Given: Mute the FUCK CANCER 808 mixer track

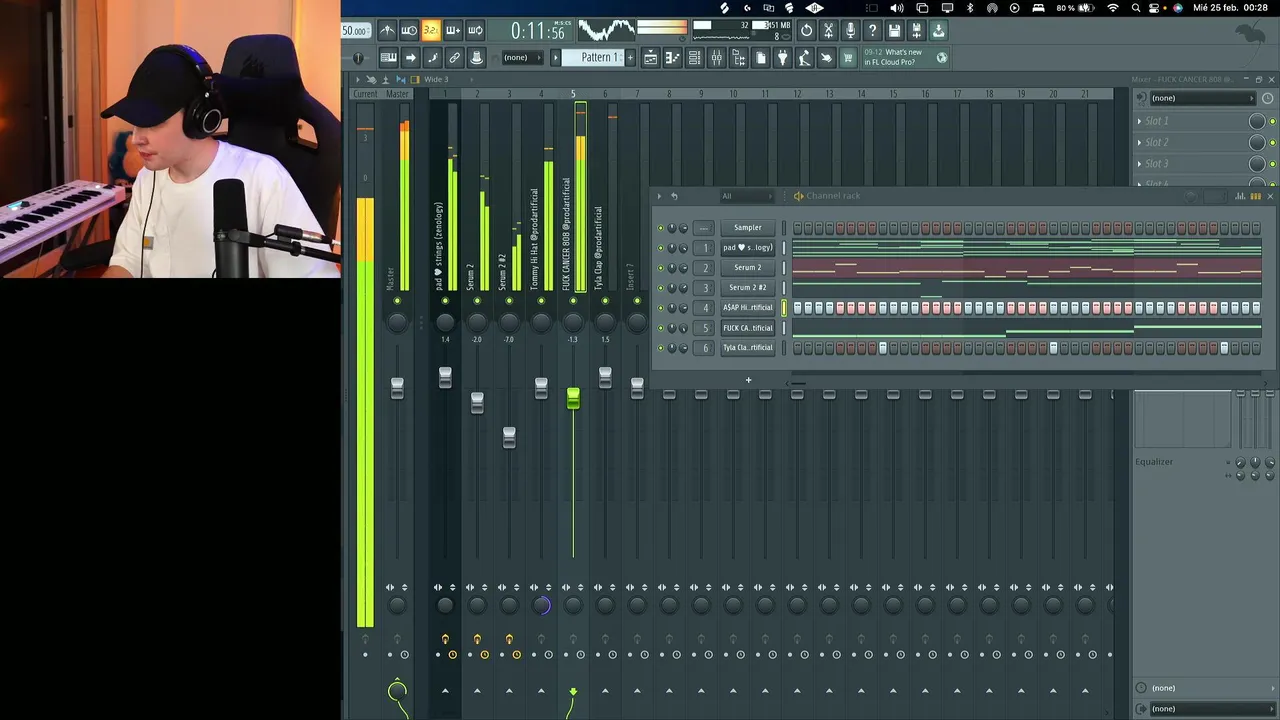Looking at the screenshot, I should 573,301.
